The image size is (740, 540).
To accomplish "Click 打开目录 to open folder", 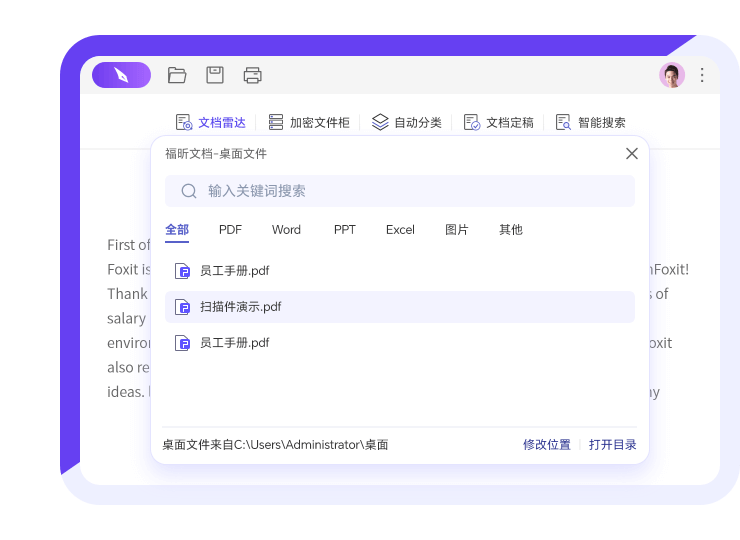I will (613, 445).
